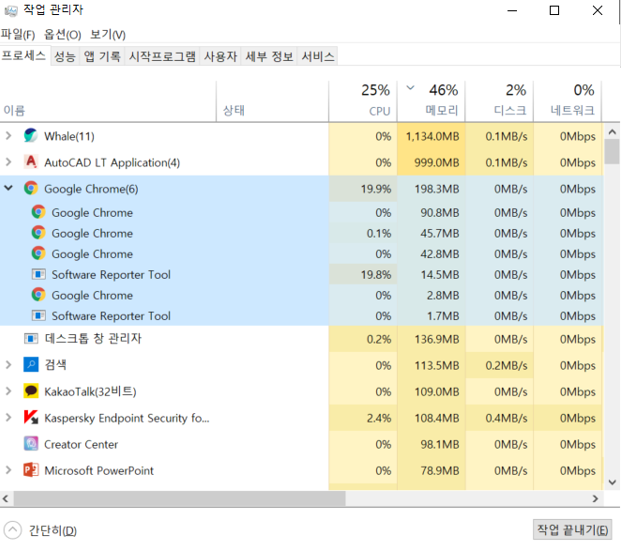Viewport: 621px width, 546px height.
Task: Click the horizontal scrollbar left arrow
Action: (6, 498)
